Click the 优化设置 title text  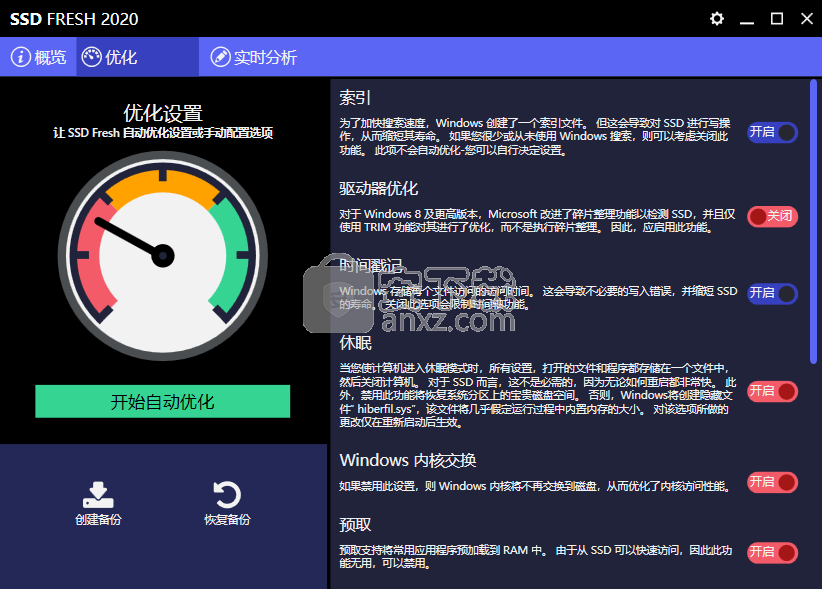tap(163, 113)
